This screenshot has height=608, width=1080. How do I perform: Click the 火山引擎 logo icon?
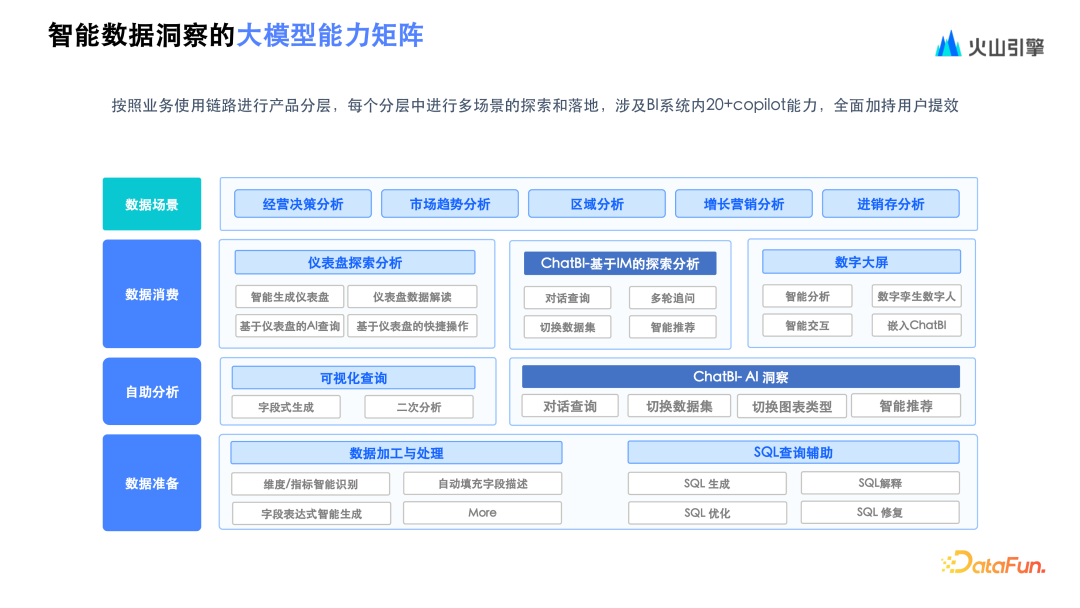pyautogui.click(x=948, y=44)
